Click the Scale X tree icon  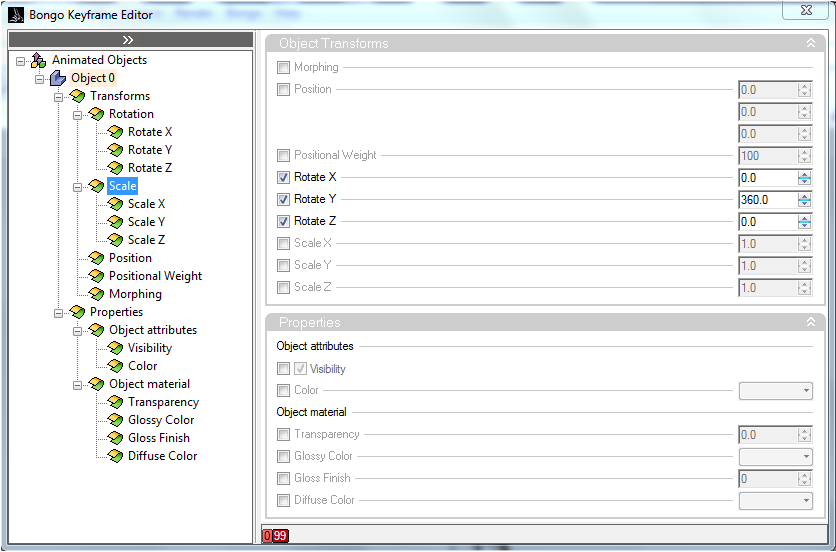point(115,204)
